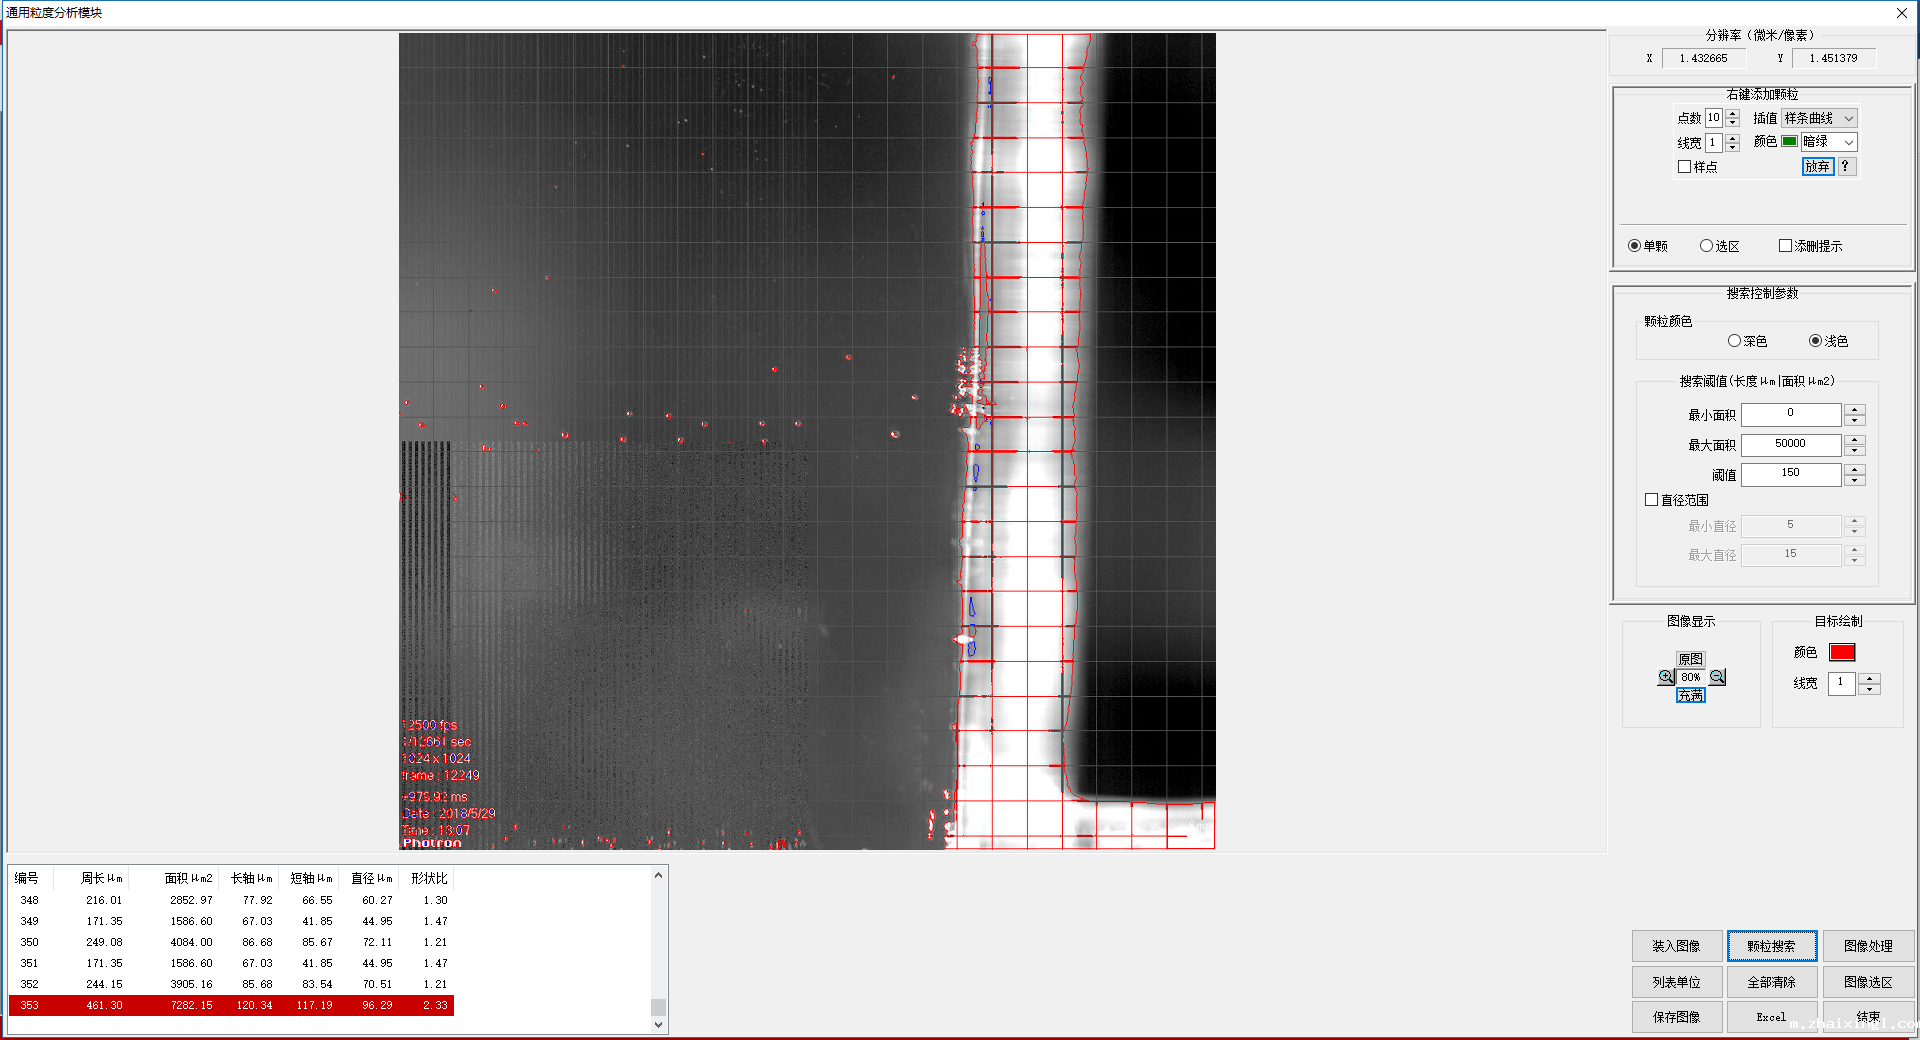
Task: Tick the 直径范围 diameter range checkbox
Action: [x=1652, y=500]
